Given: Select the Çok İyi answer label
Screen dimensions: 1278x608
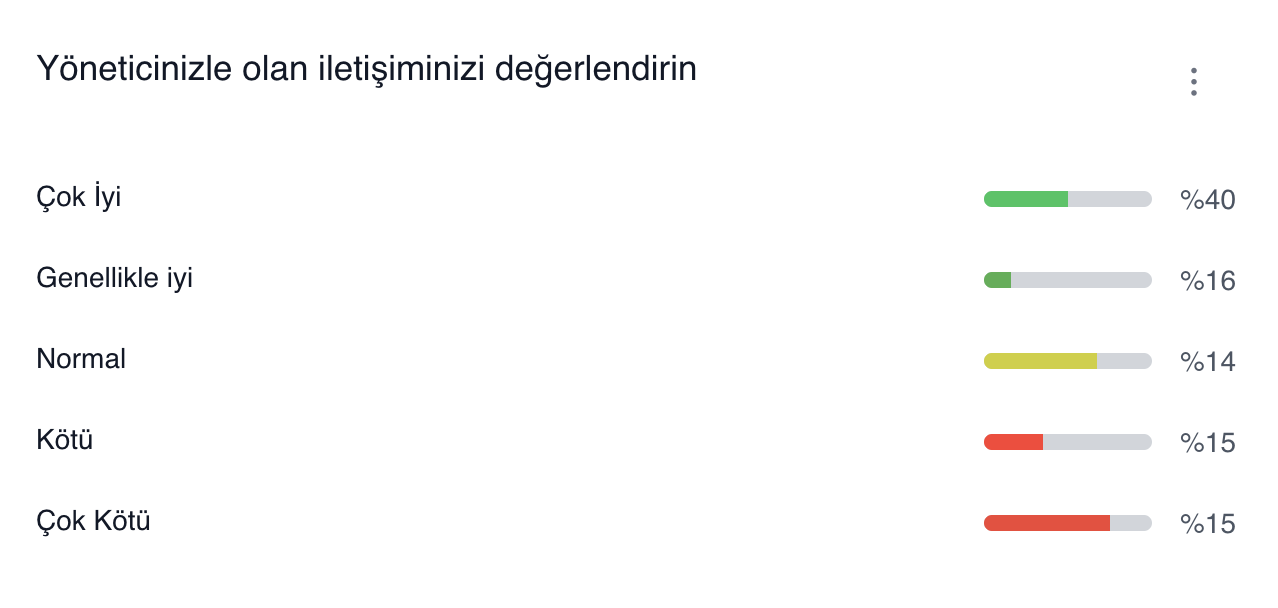Looking at the screenshot, I should 79,198.
